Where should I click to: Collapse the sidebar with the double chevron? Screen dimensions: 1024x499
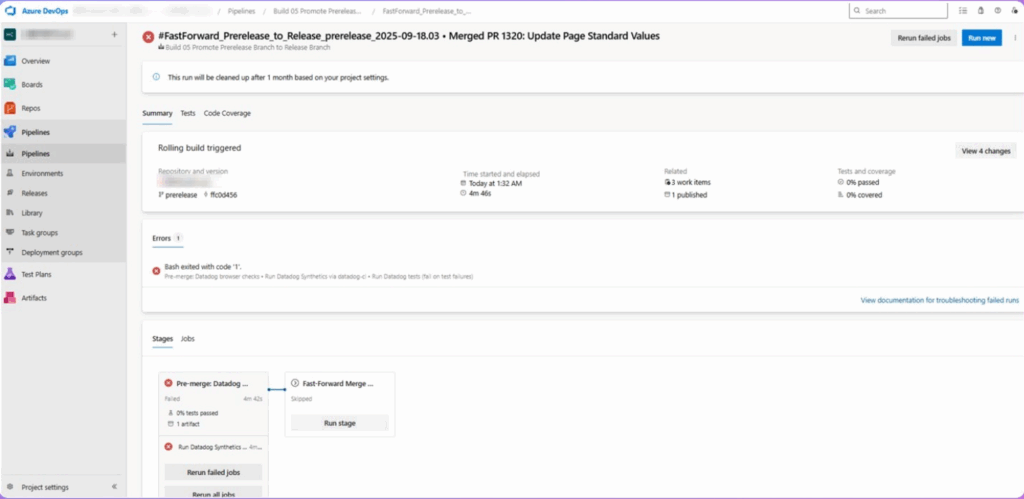[x=114, y=487]
